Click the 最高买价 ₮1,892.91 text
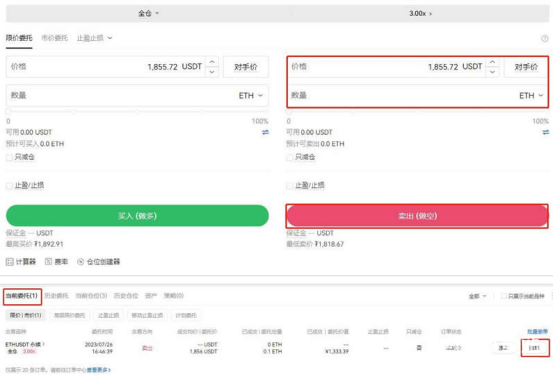554x385 pixels. pyautogui.click(x=35, y=244)
